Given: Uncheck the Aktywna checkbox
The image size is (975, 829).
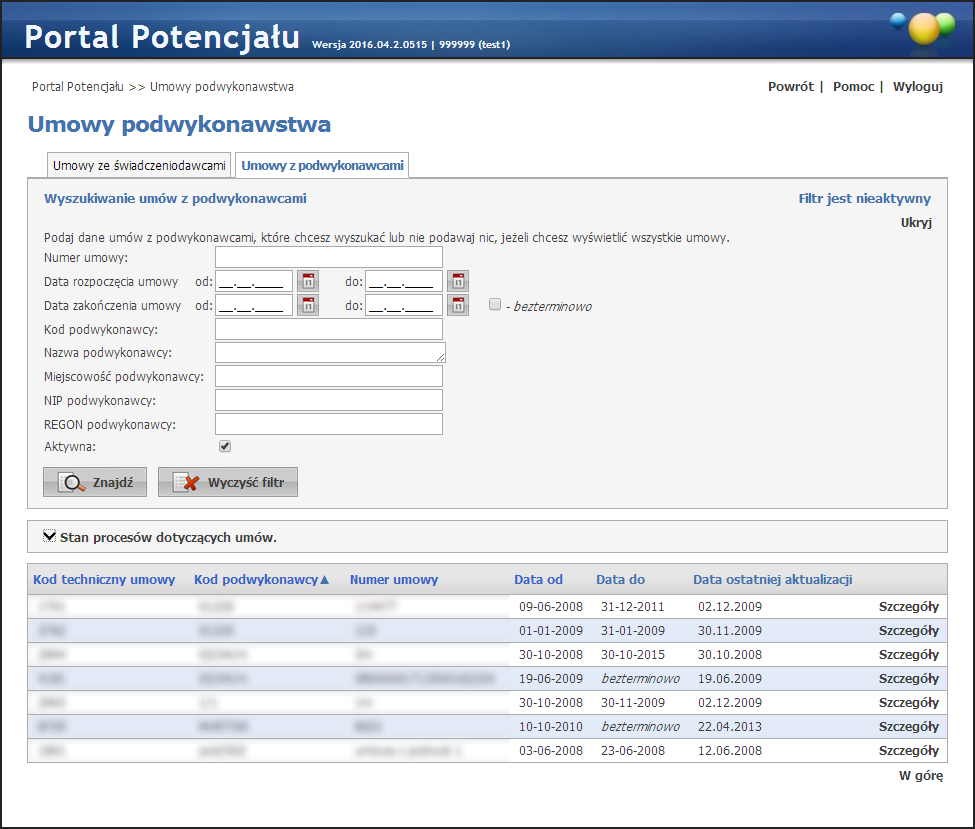Looking at the screenshot, I should point(225,446).
